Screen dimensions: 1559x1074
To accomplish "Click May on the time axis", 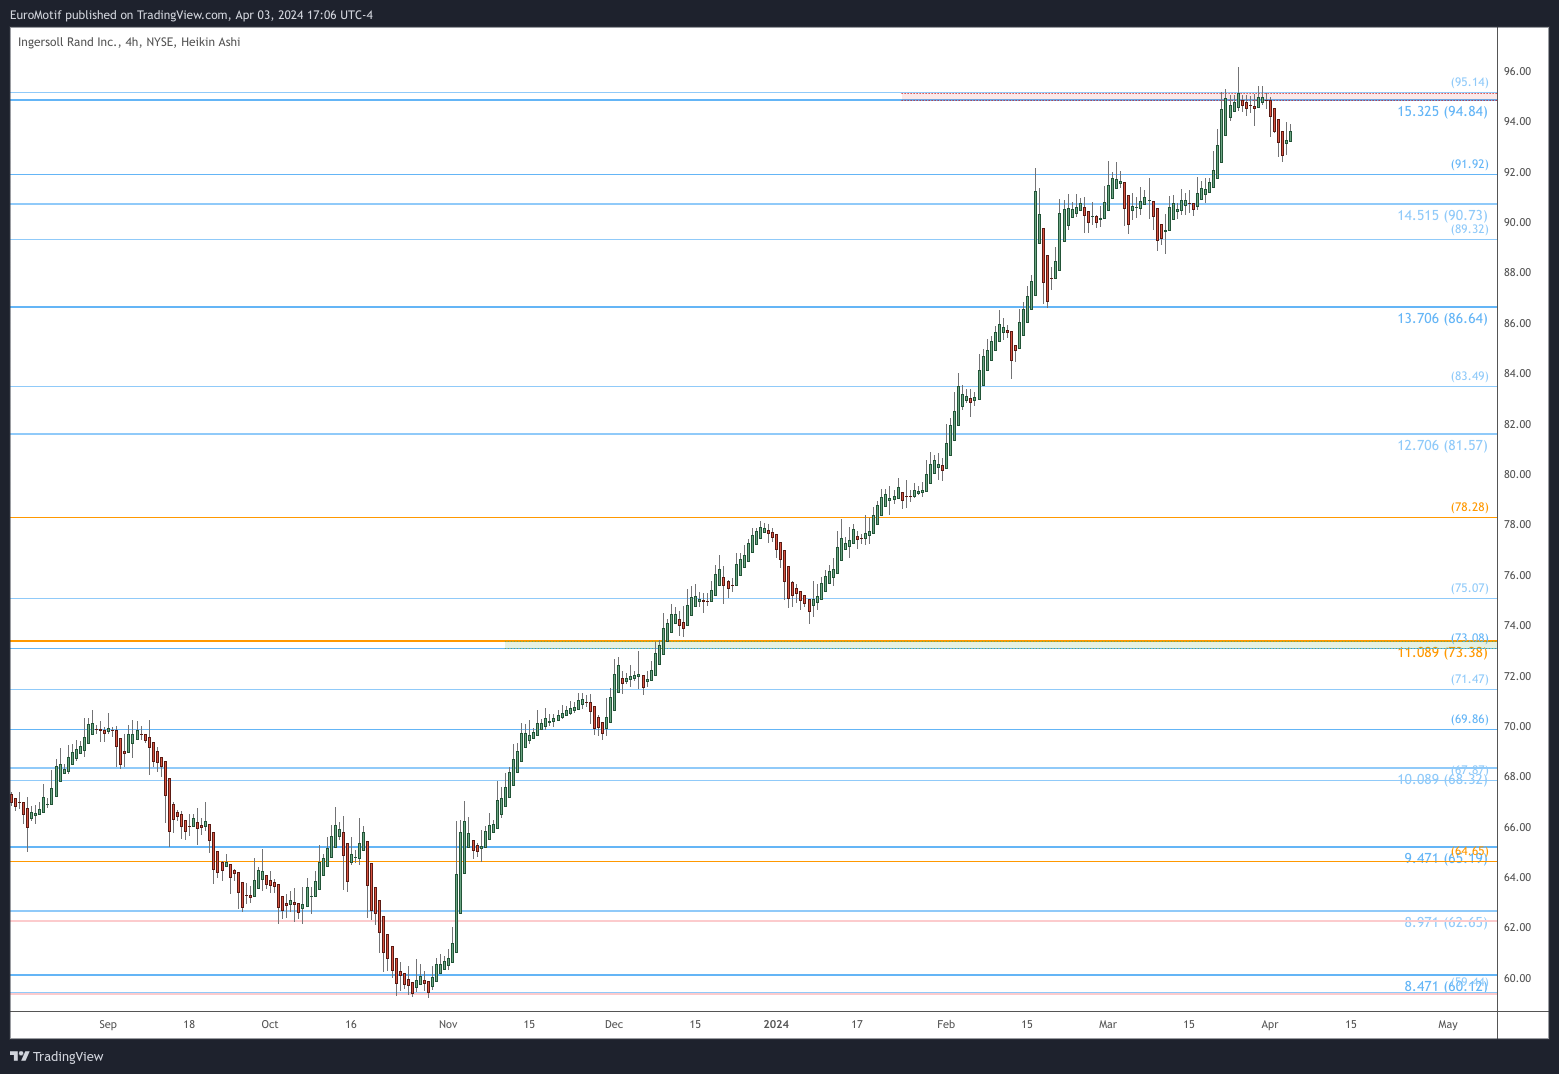I will point(1448,1024).
